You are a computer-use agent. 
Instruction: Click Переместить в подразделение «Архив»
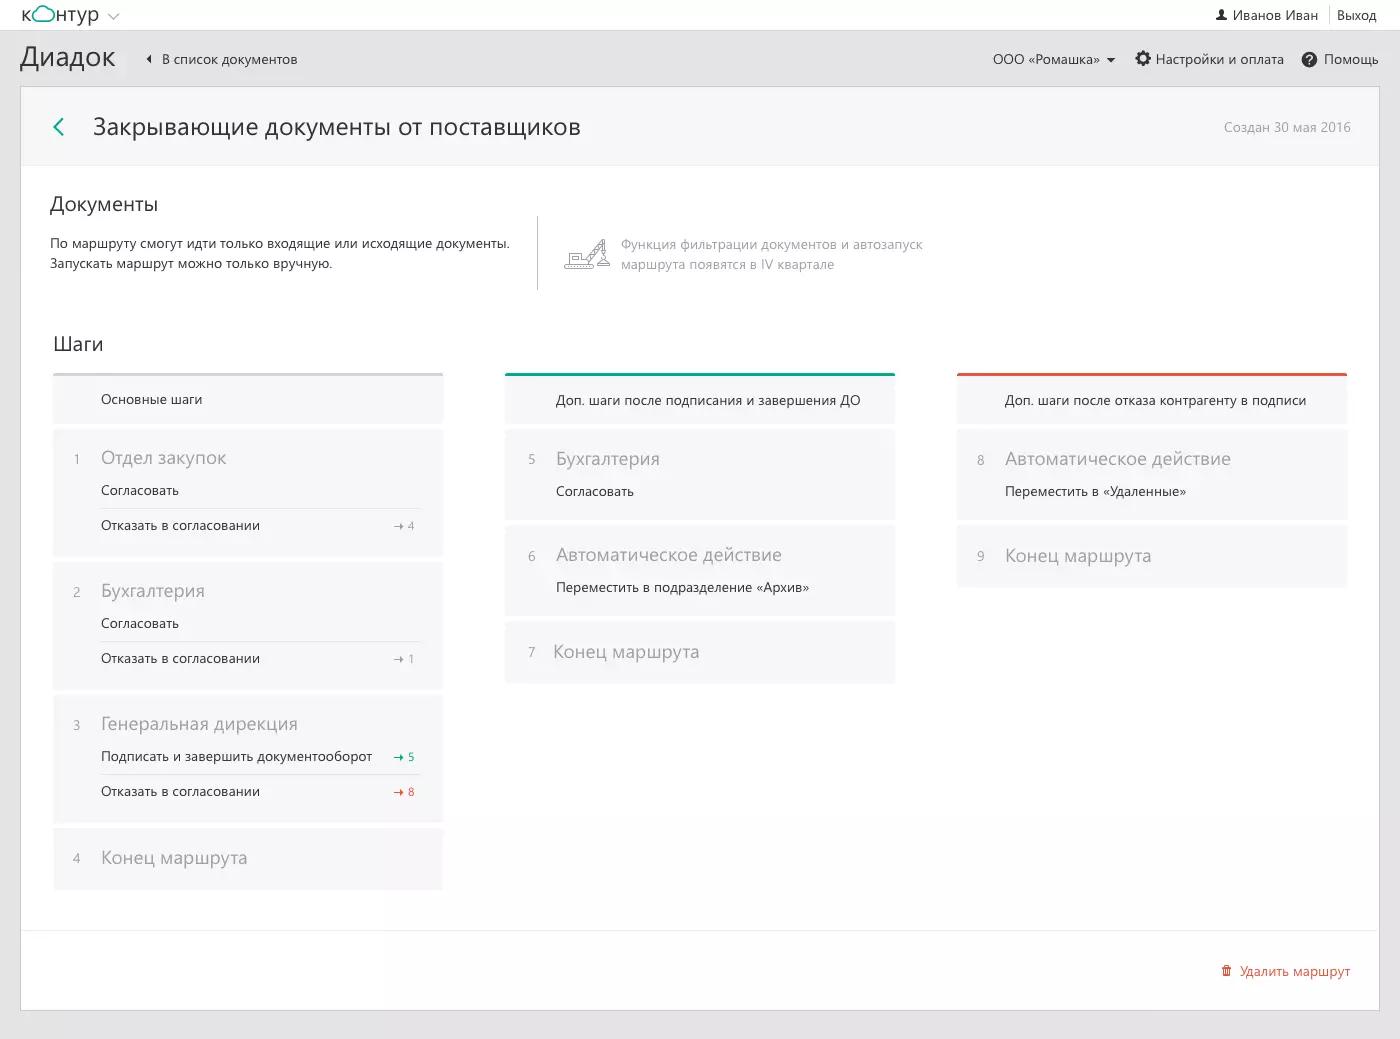tap(682, 587)
